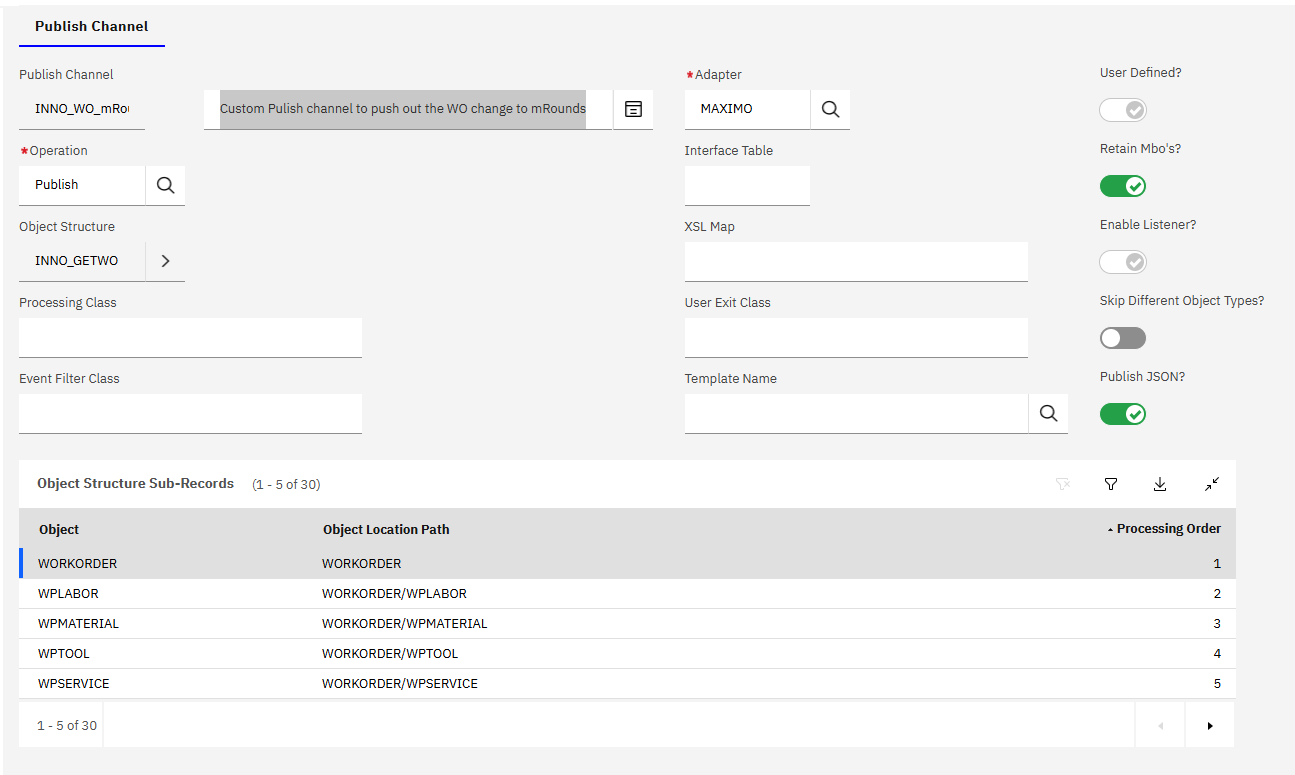Viewport: 1295px width, 775px height.
Task: Click the footer '1 - 5 of 30' text
Action: (x=67, y=725)
